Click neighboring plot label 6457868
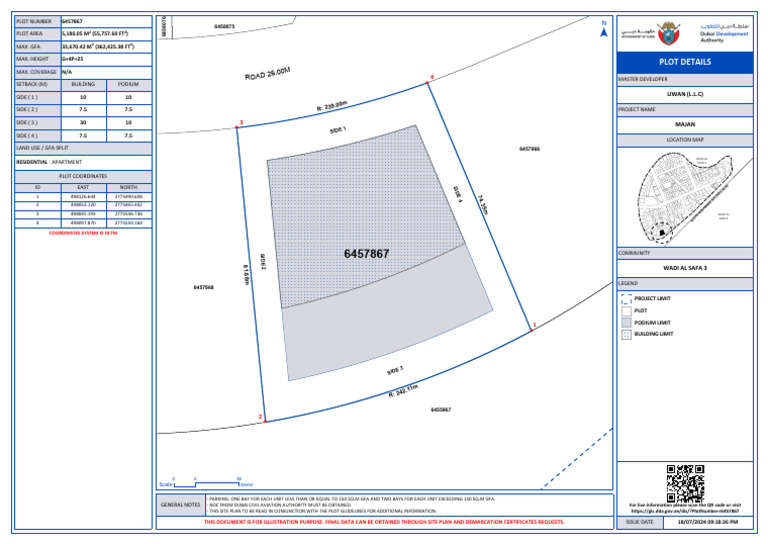The height and width of the screenshot is (544, 768). pyautogui.click(x=203, y=287)
